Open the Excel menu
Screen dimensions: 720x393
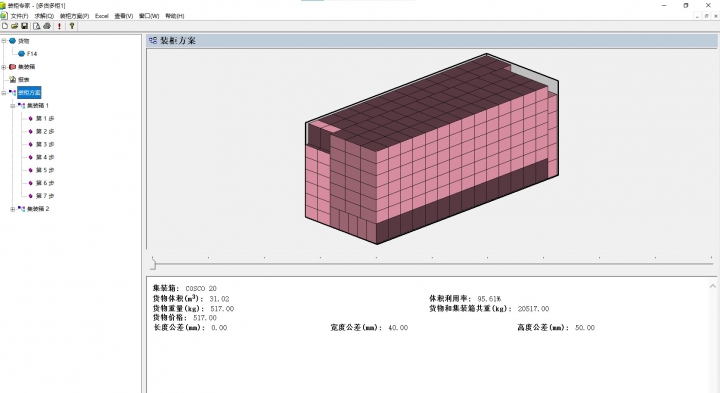101,16
